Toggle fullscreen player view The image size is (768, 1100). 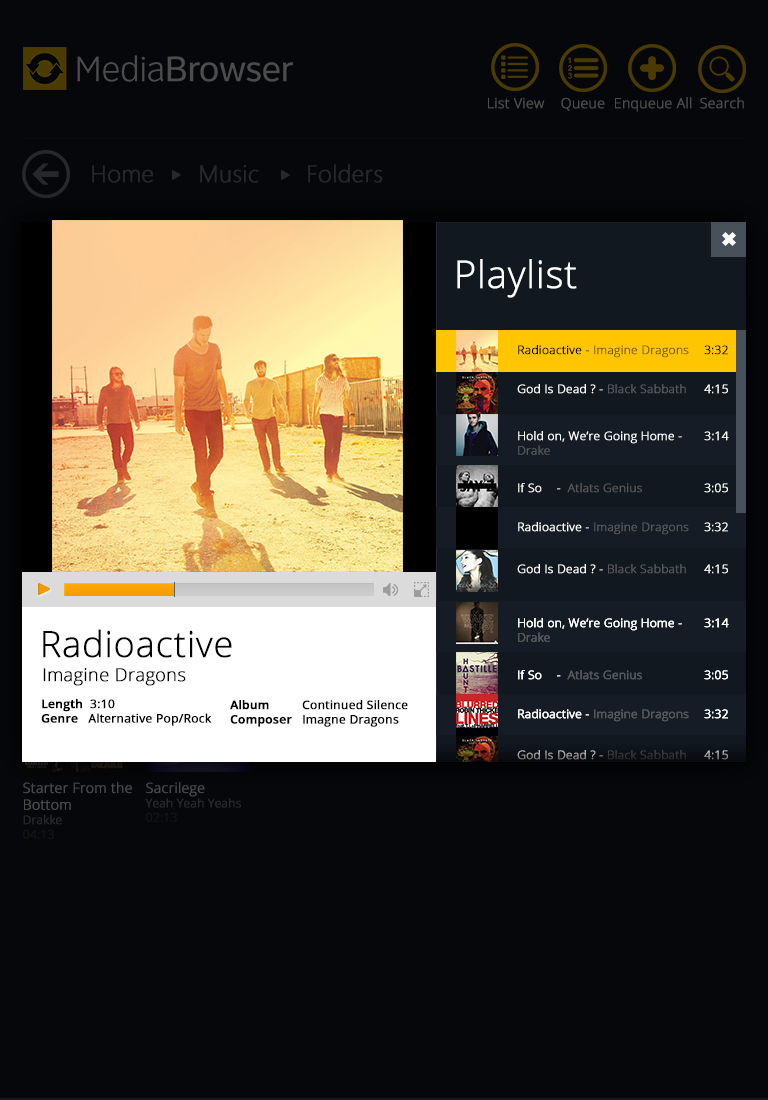[422, 589]
